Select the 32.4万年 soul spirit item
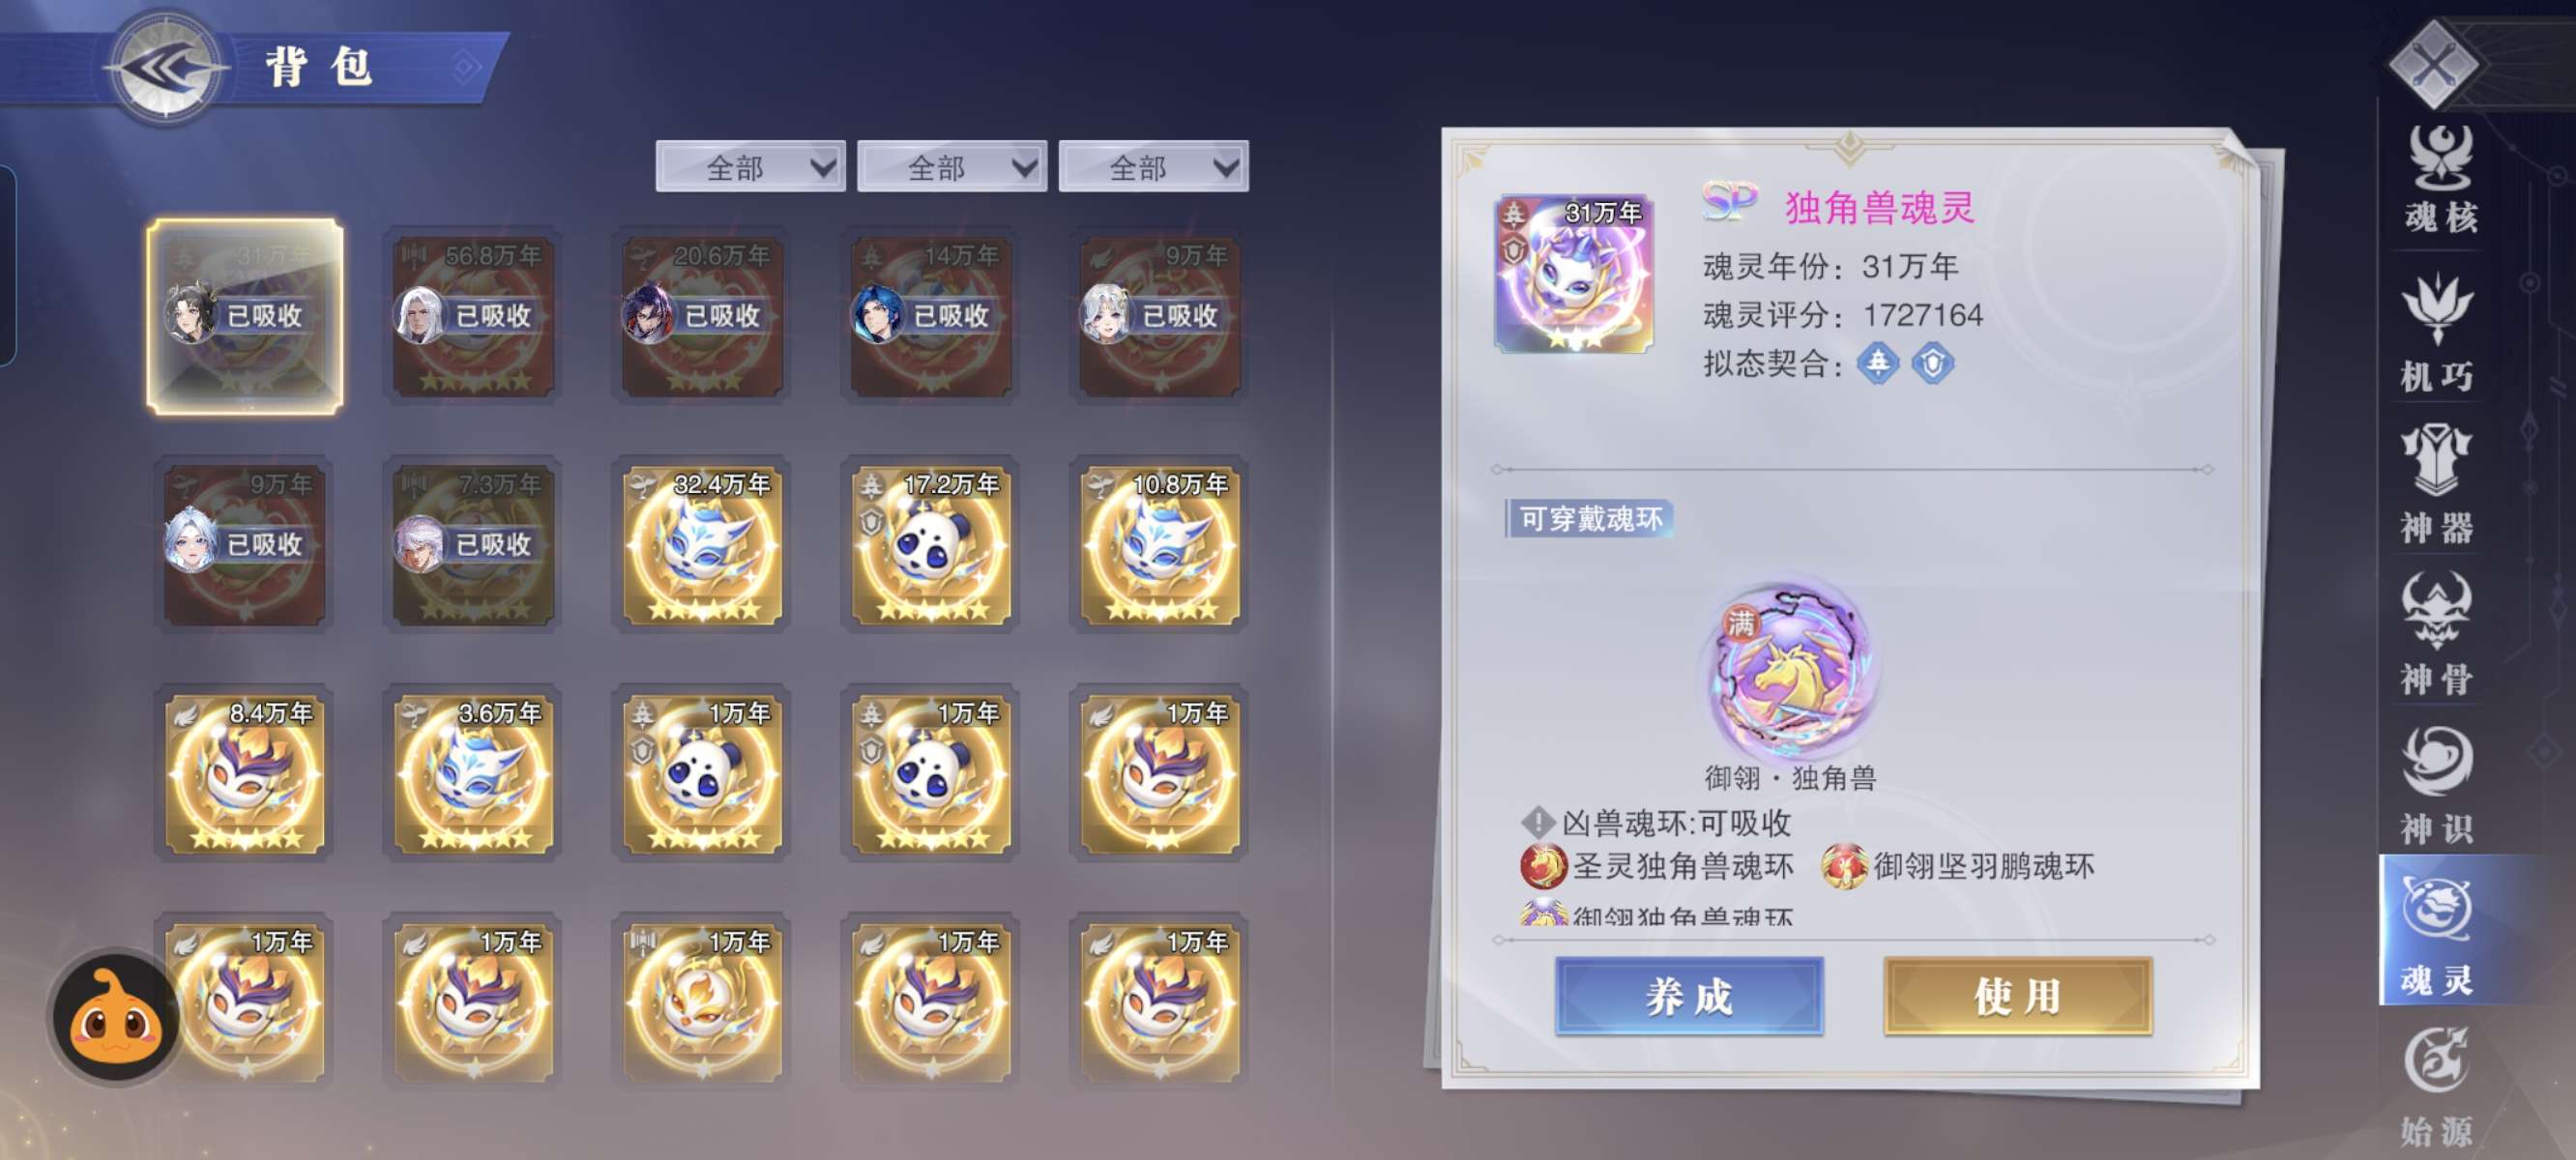This screenshot has width=2576, height=1160. click(703, 546)
